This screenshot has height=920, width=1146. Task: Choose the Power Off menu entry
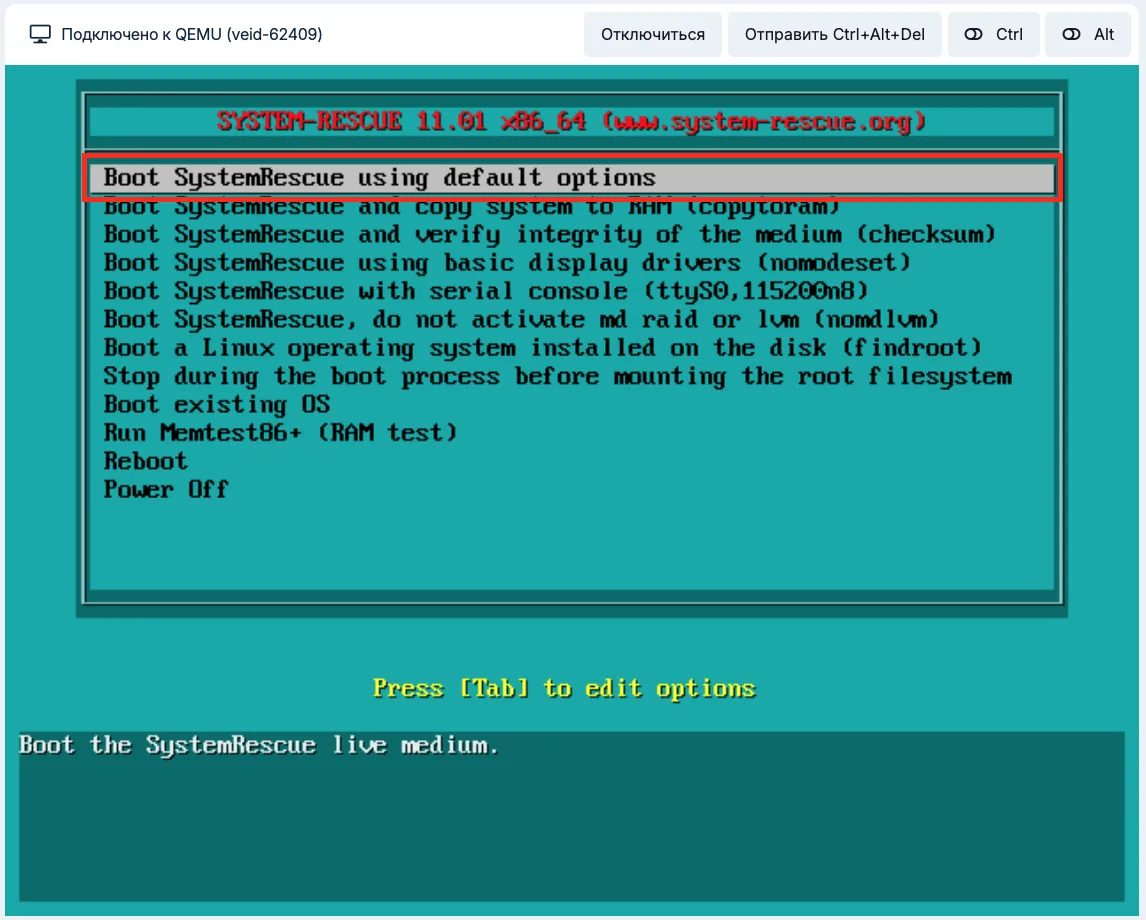(166, 490)
